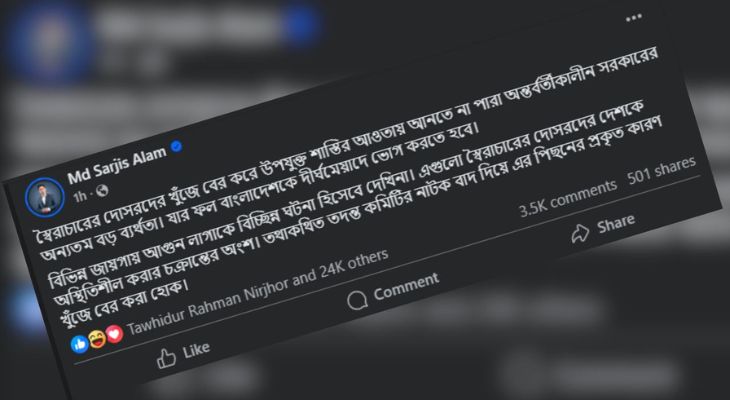The image size is (730, 400).
Task: Open the three-dots post options menu
Action: click(x=634, y=18)
